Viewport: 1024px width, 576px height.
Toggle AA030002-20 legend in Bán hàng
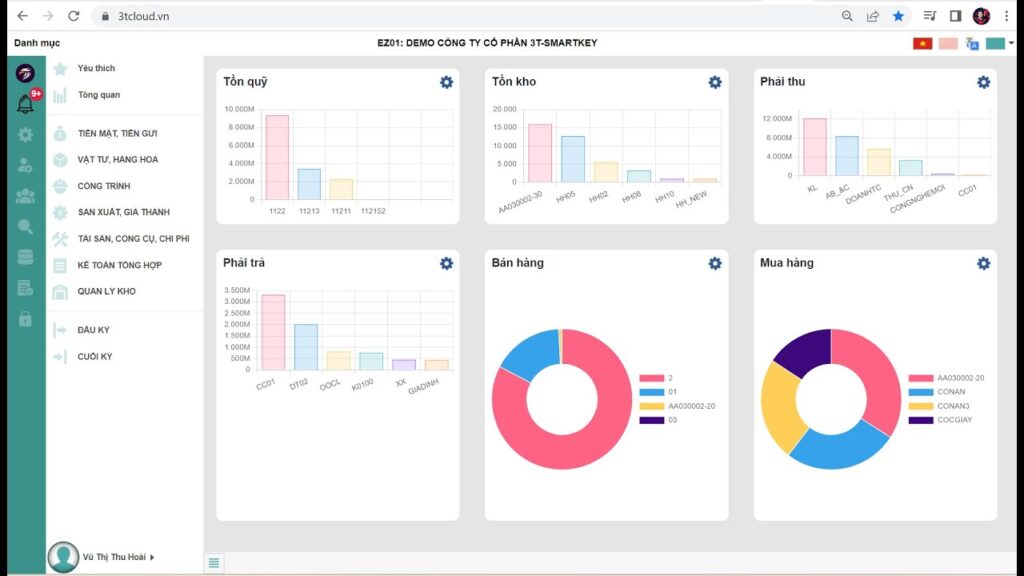pos(677,406)
